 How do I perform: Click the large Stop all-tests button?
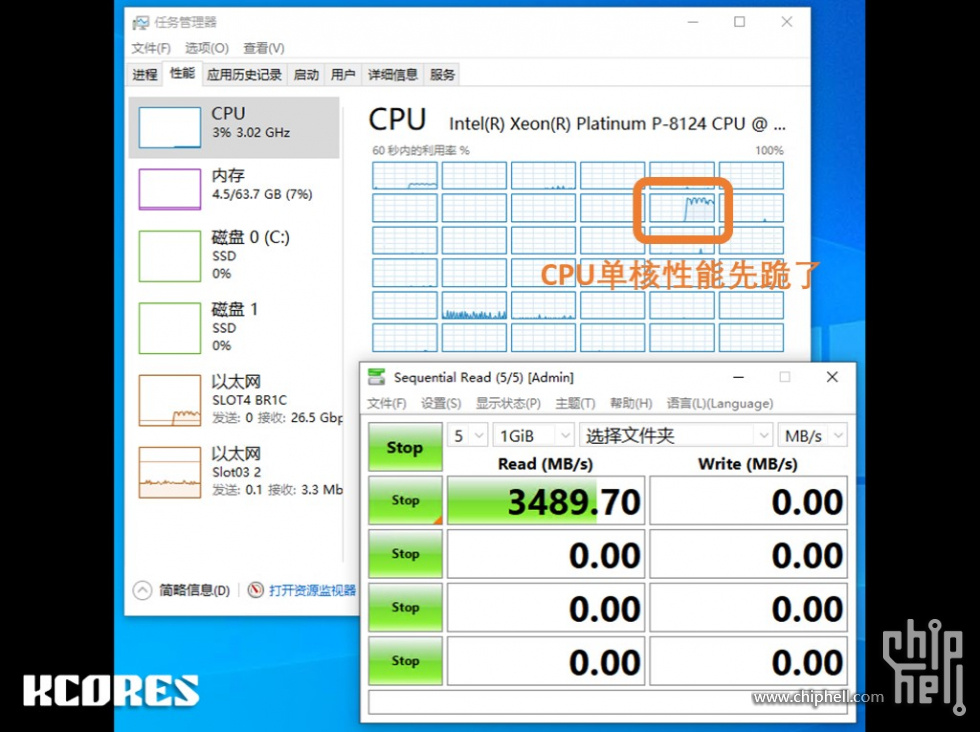(x=405, y=447)
